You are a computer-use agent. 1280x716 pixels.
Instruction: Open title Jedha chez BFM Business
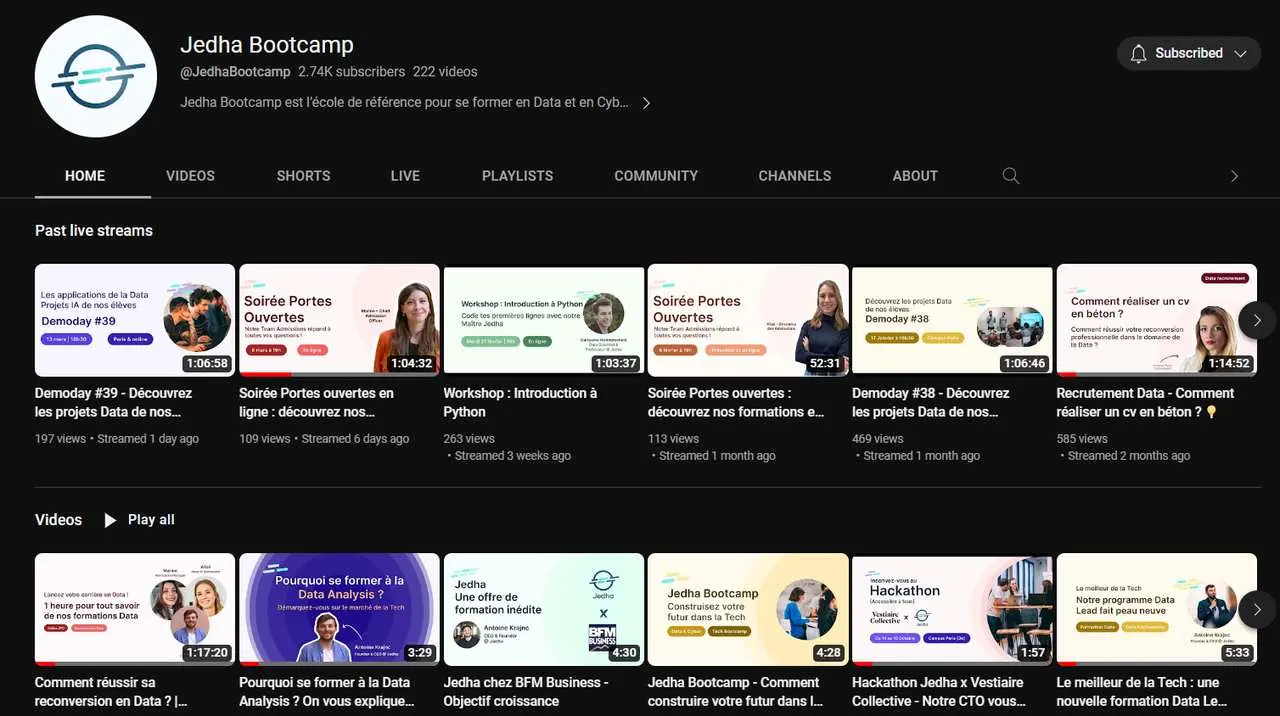(526, 691)
